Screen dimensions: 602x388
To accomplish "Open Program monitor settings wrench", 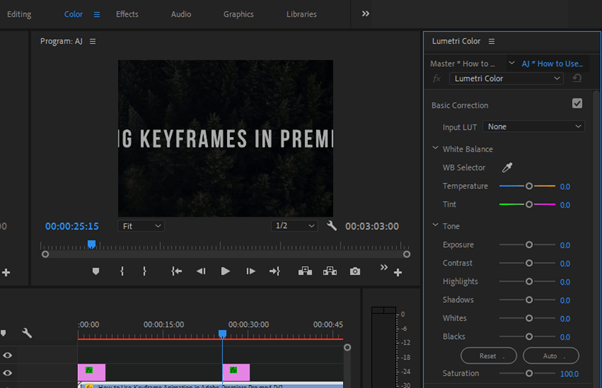I will (x=332, y=226).
